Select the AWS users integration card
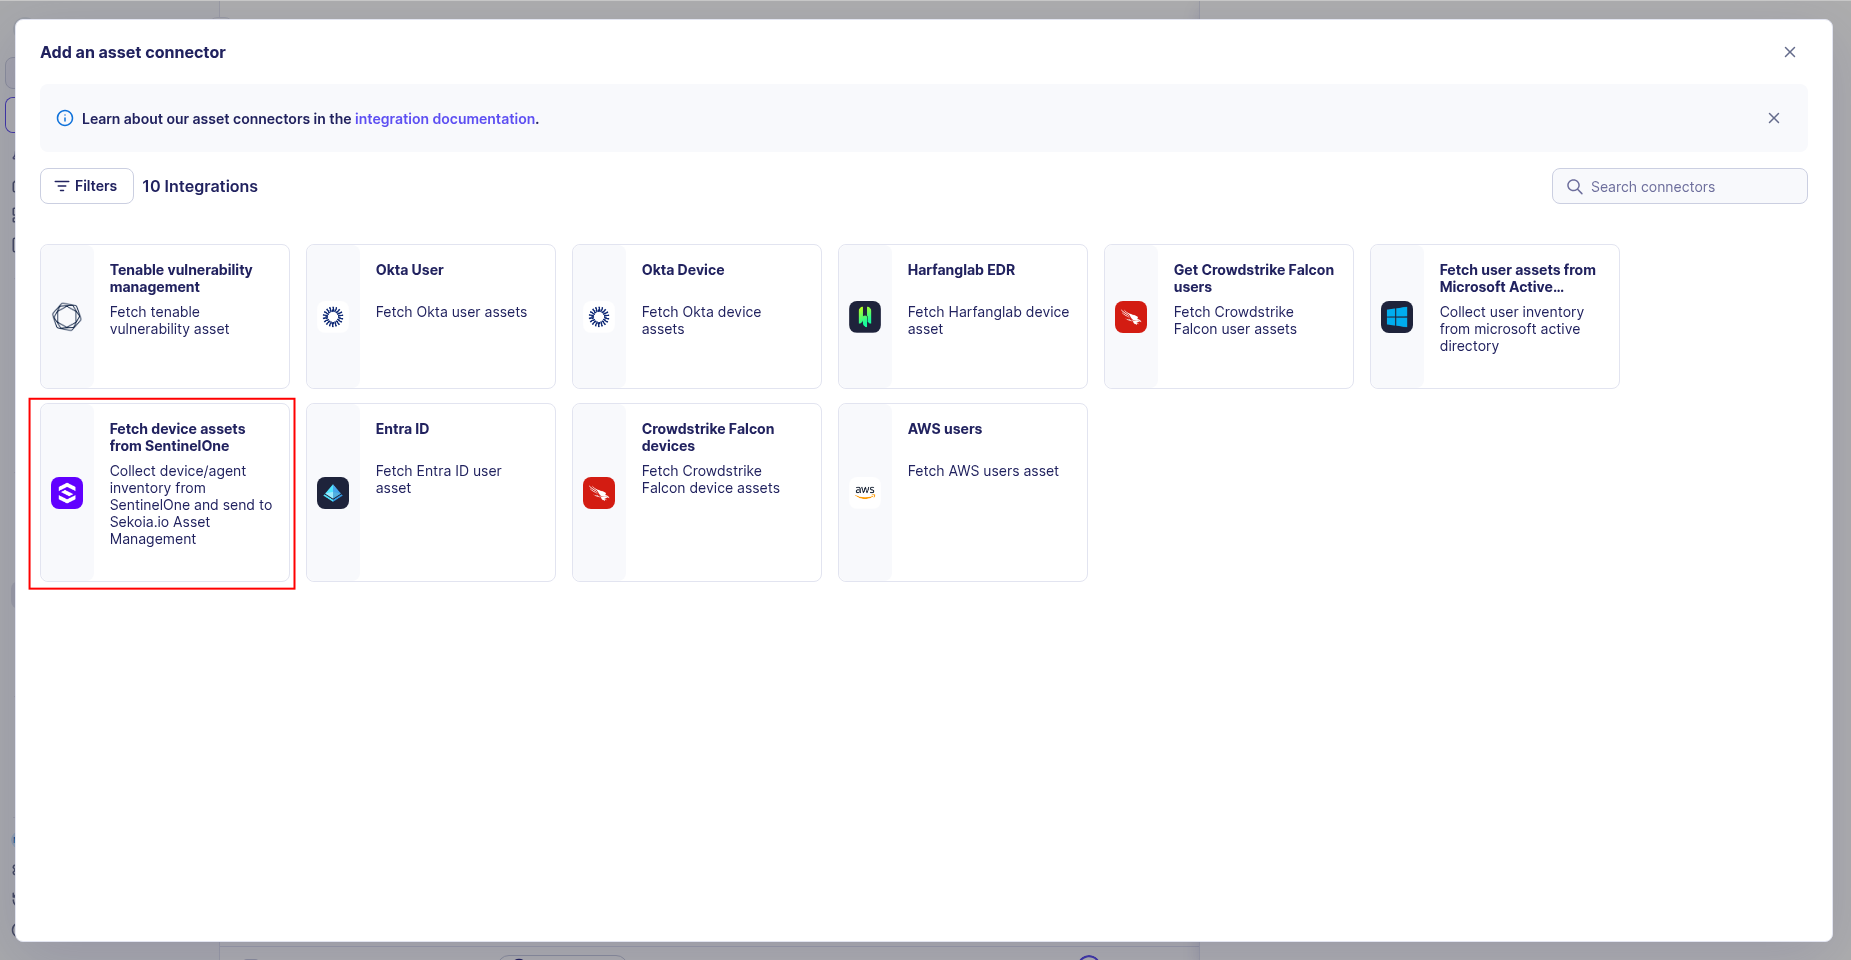Viewport: 1851px width, 960px height. [961, 493]
